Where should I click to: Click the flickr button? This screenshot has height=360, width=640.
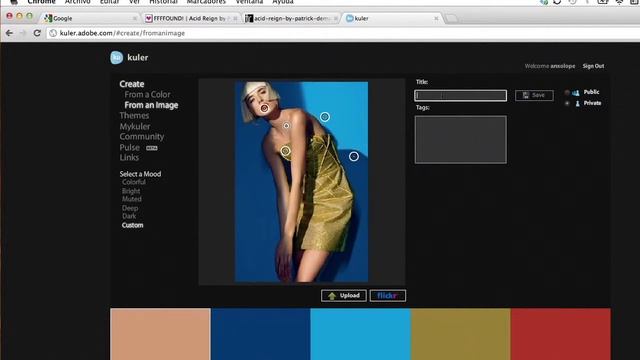coord(388,296)
